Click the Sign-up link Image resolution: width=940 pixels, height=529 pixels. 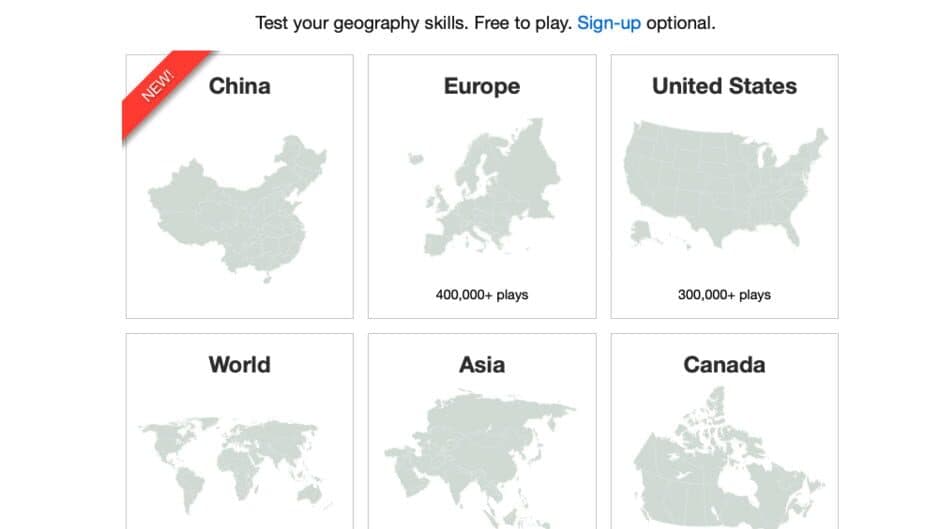tap(609, 23)
